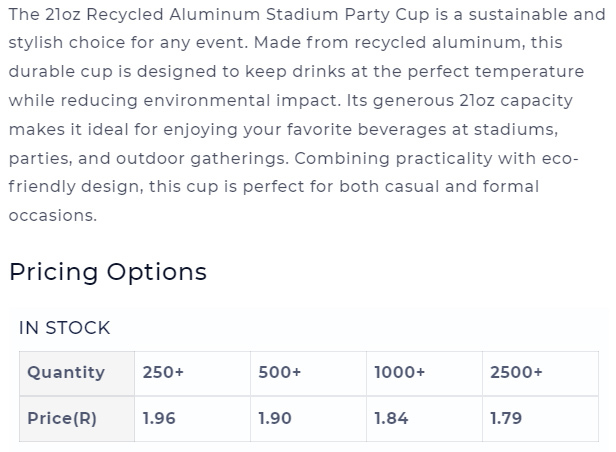Click the 1.84 price cell

pos(424,419)
